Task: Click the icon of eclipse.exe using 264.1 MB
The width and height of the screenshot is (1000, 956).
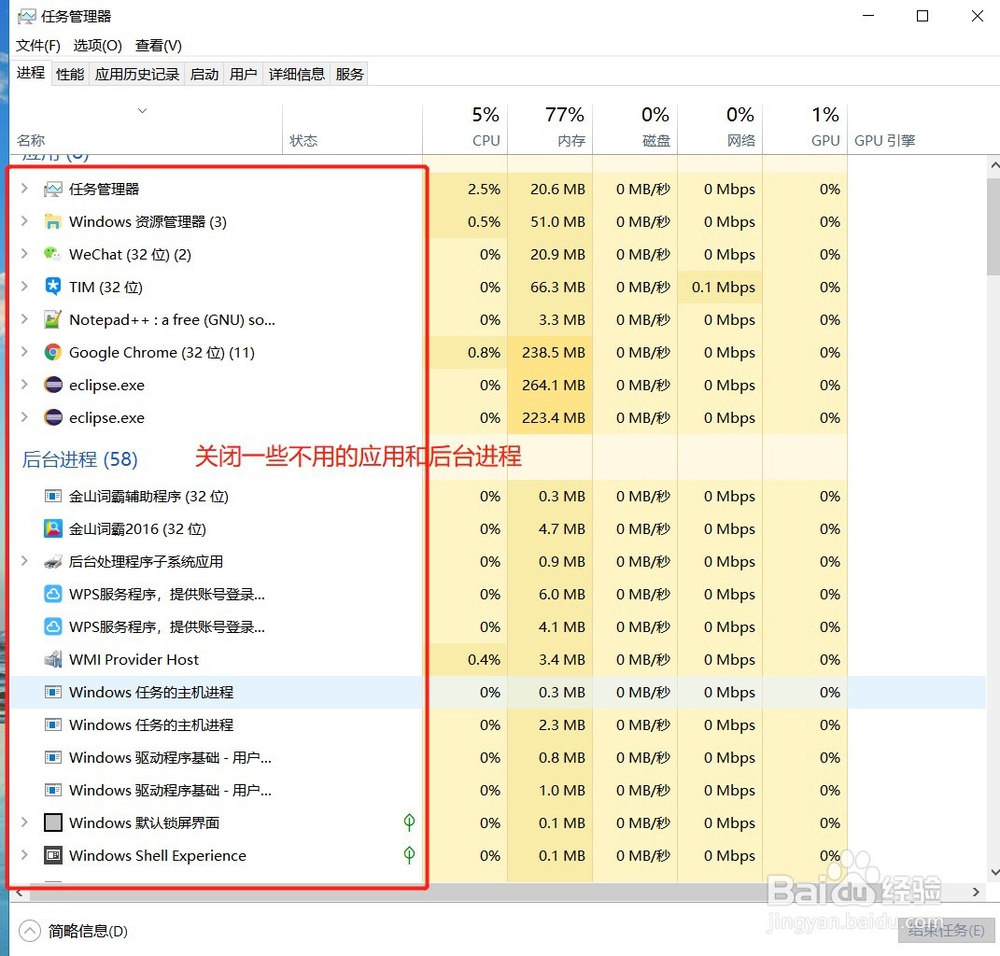Action: 53,385
